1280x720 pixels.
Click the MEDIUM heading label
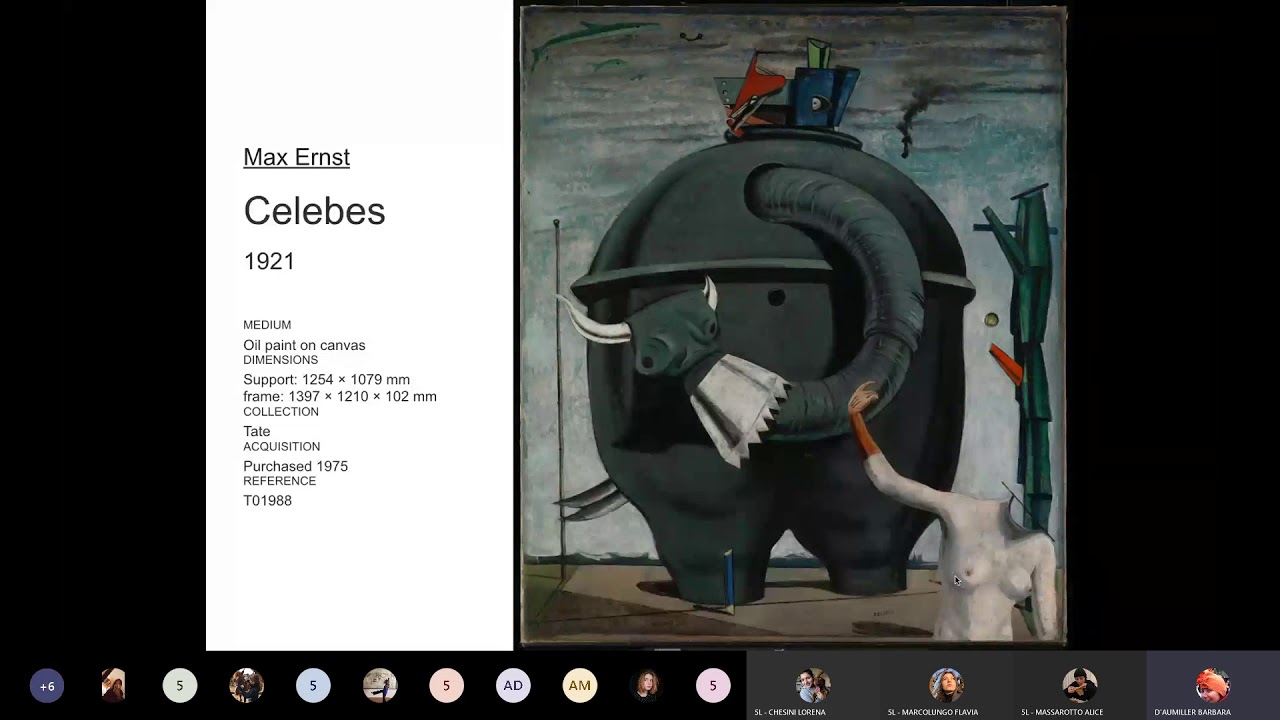pos(267,325)
